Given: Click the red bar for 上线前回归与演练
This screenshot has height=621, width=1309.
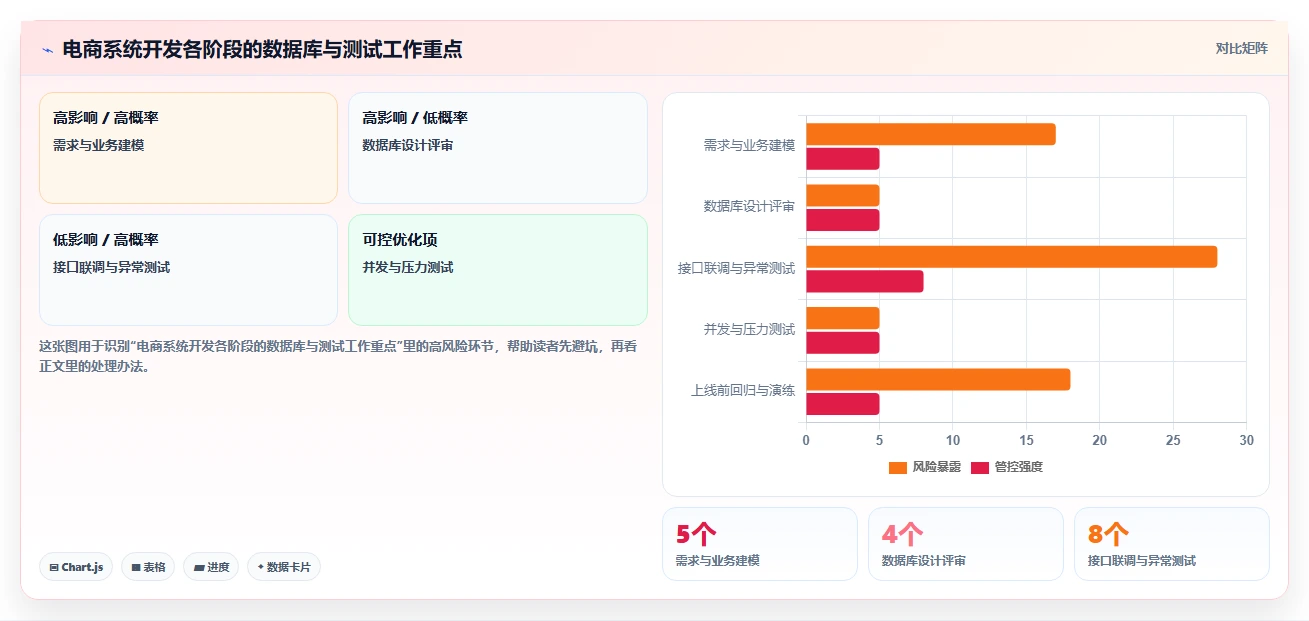Looking at the screenshot, I should click(x=843, y=404).
